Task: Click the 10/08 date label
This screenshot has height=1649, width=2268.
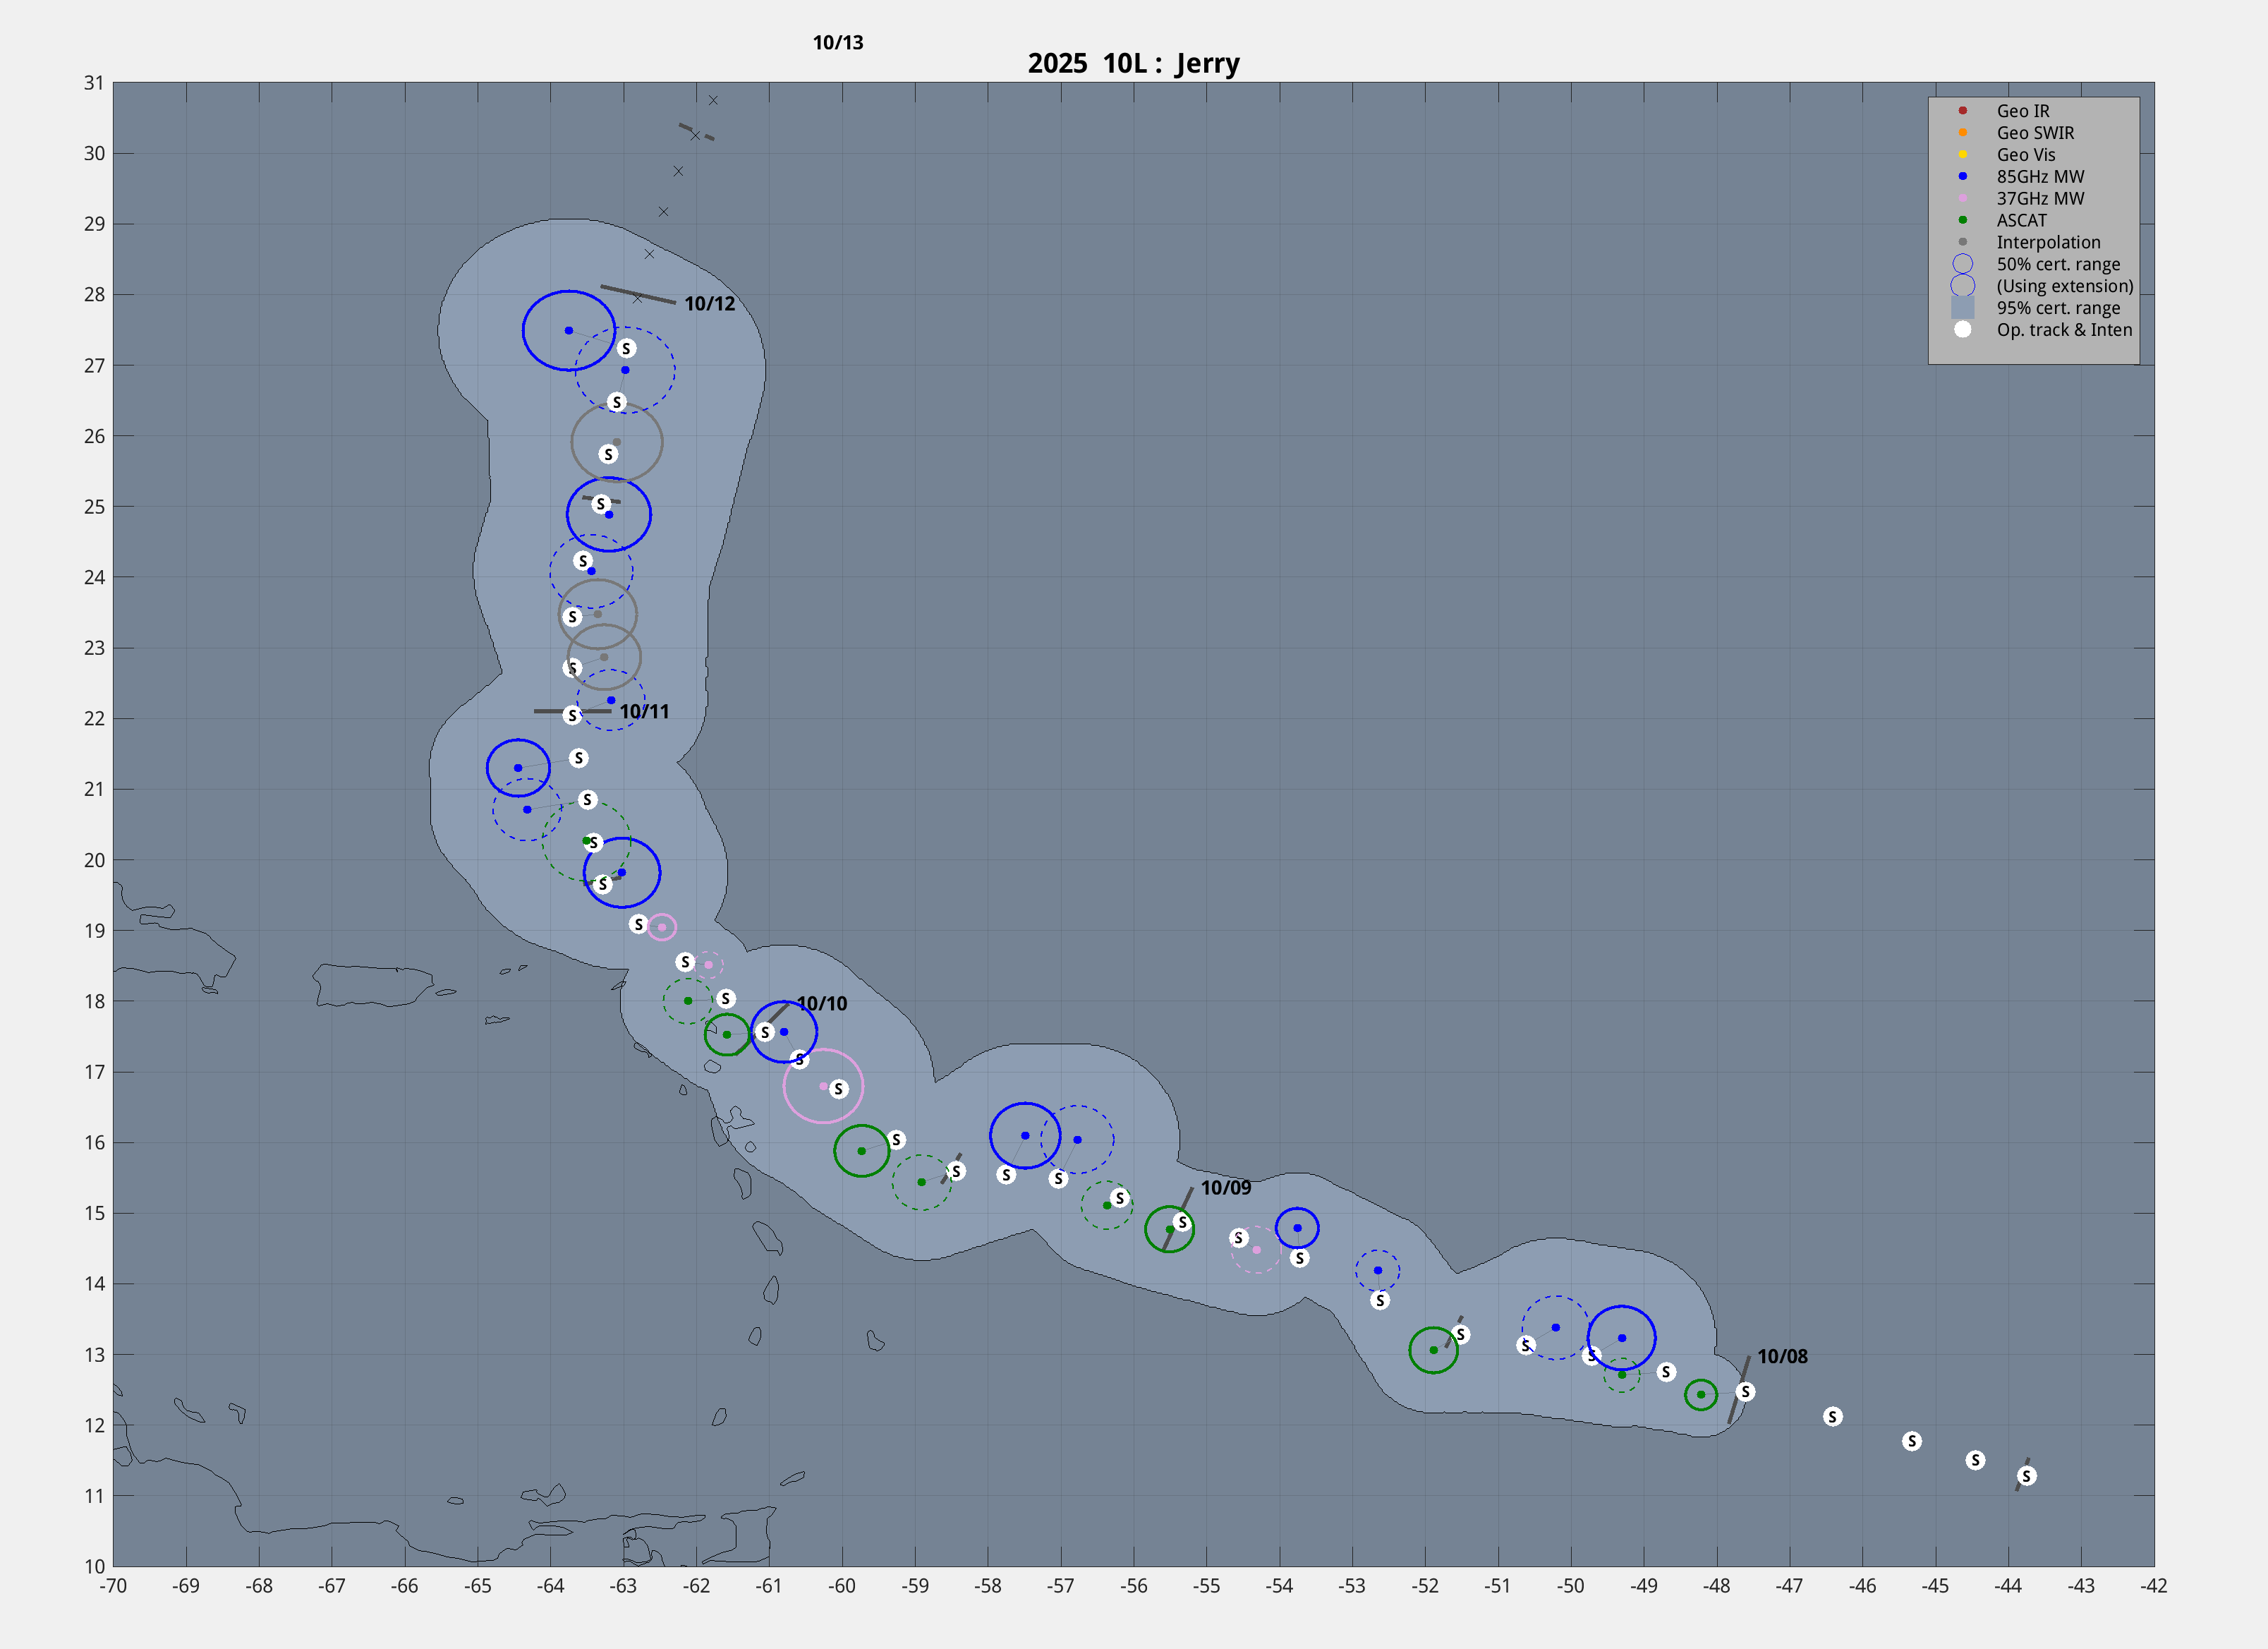Action: (1782, 1356)
